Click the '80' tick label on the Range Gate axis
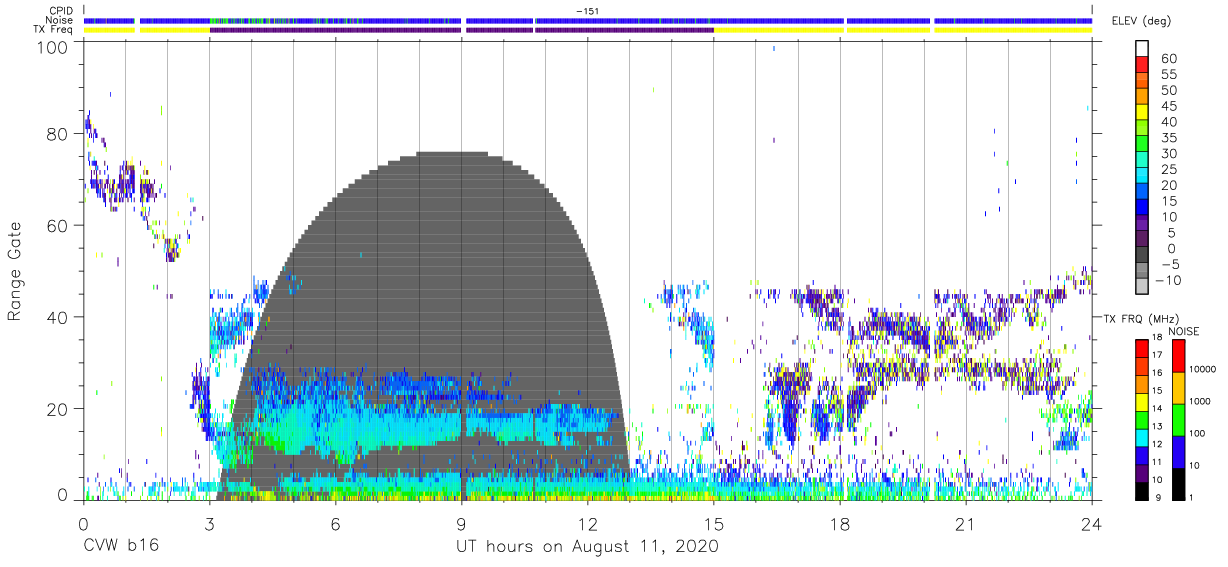Screen dimensions: 1228x567 pyautogui.click(x=57, y=135)
